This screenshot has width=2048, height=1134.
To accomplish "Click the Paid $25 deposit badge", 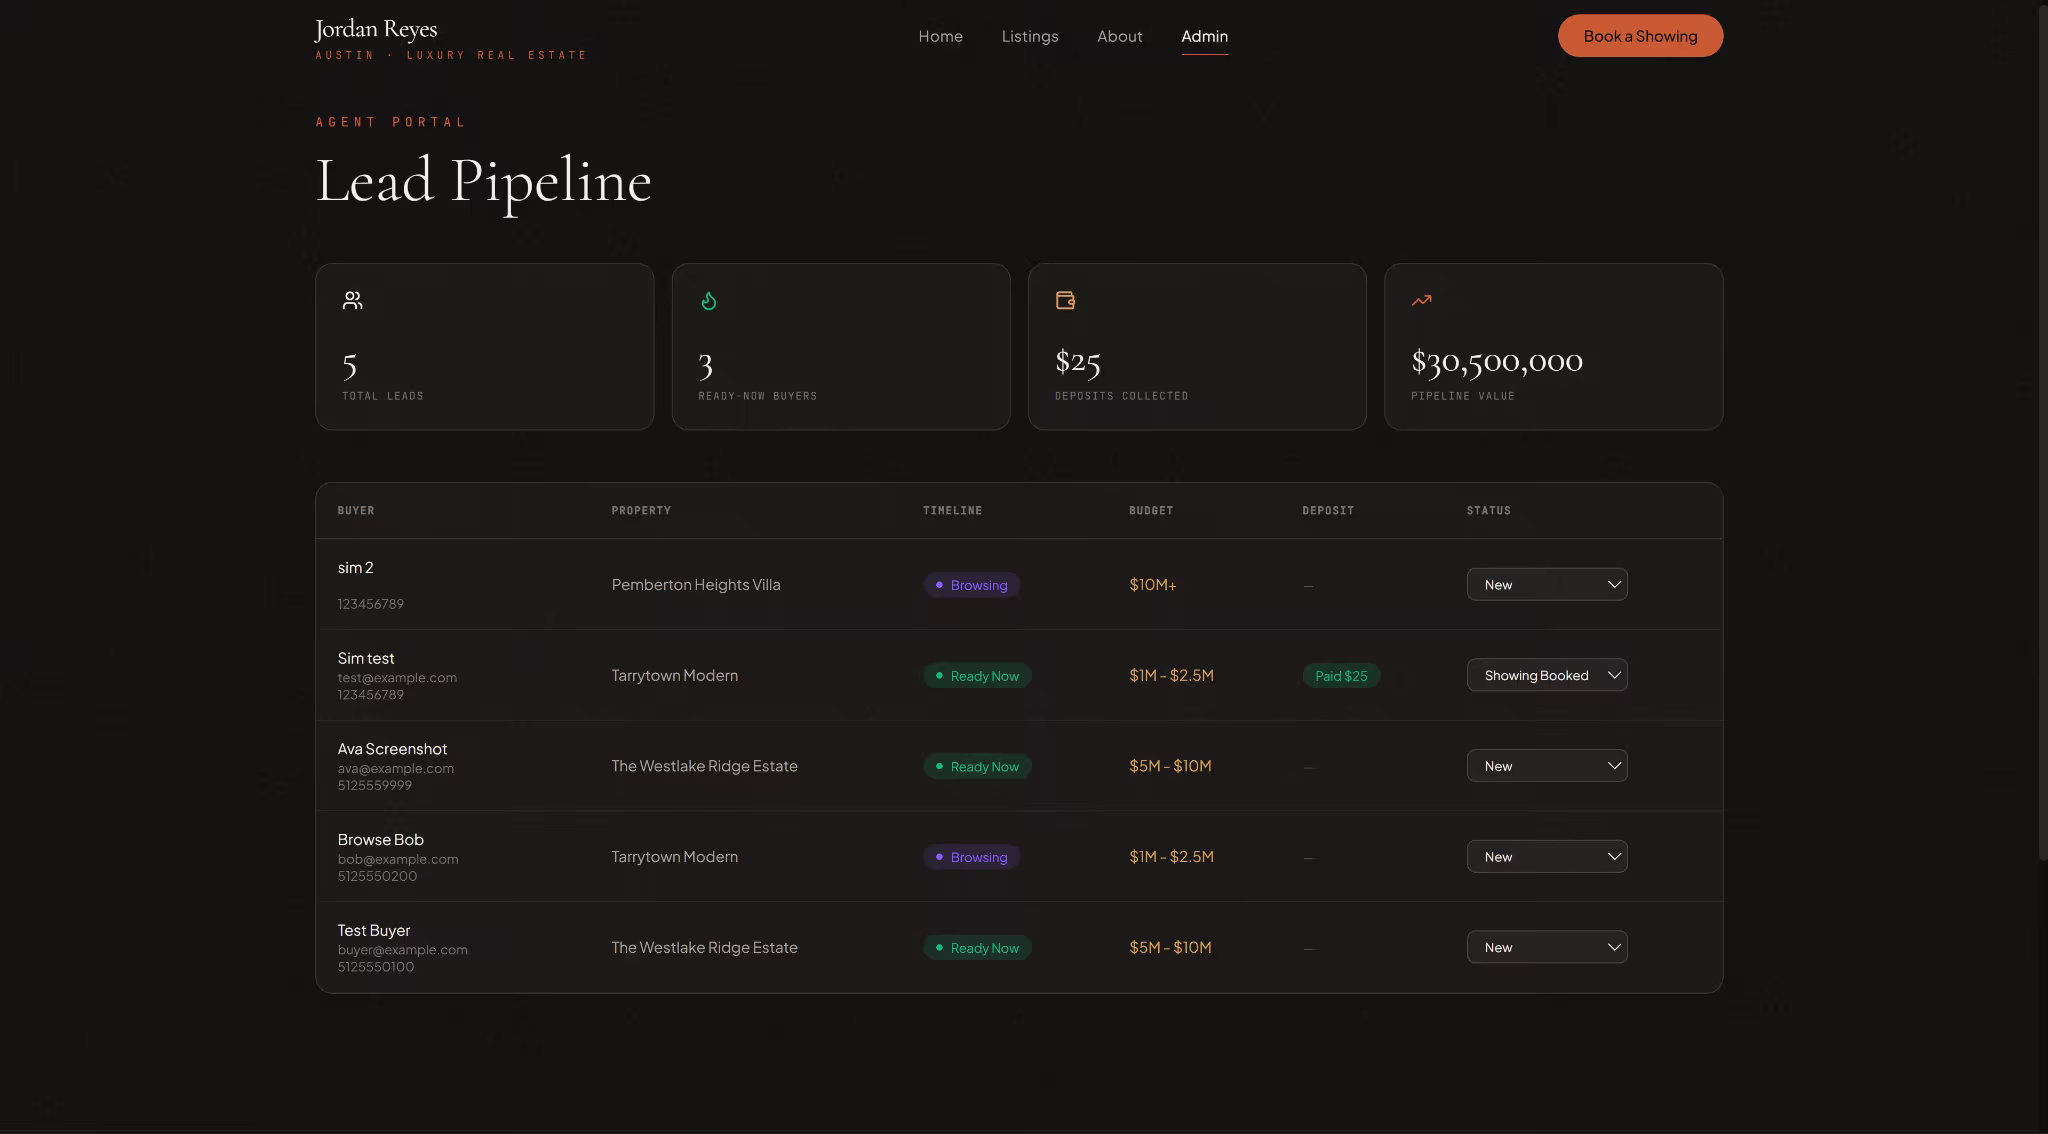I will point(1341,676).
